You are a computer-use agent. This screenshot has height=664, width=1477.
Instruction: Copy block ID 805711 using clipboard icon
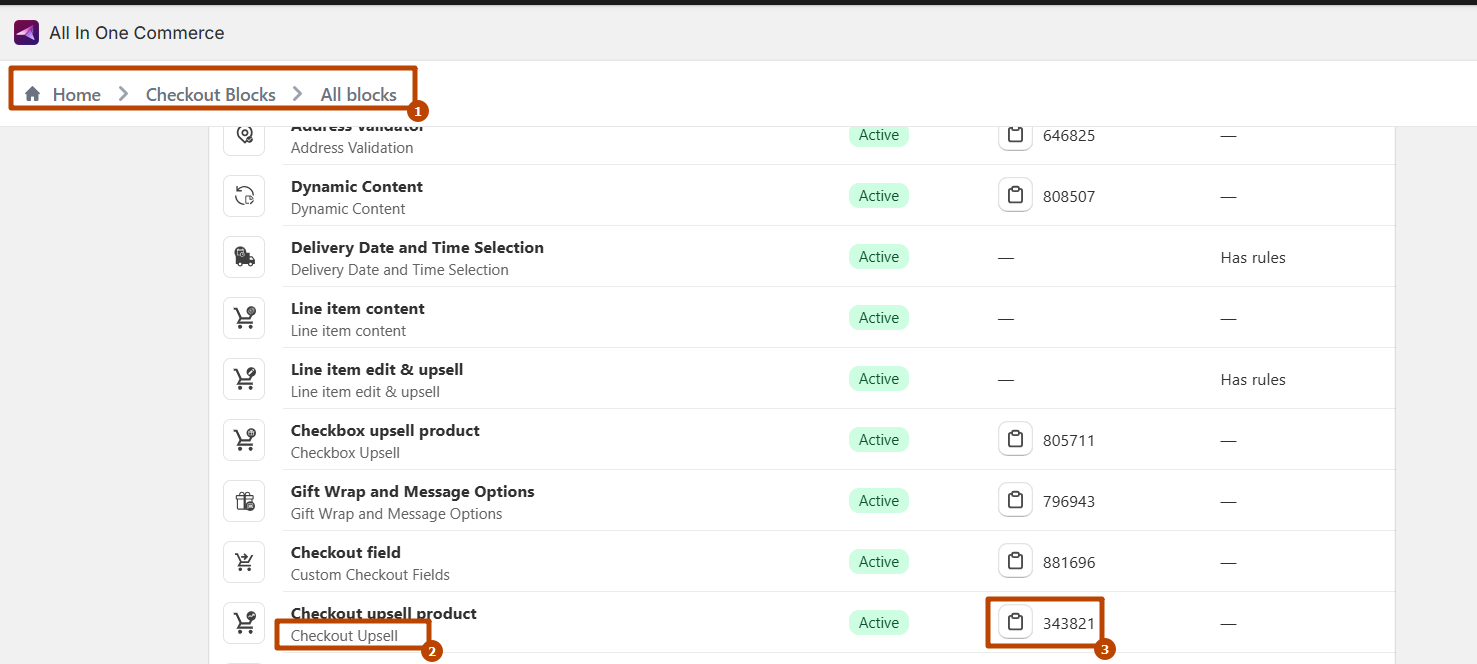(1015, 439)
